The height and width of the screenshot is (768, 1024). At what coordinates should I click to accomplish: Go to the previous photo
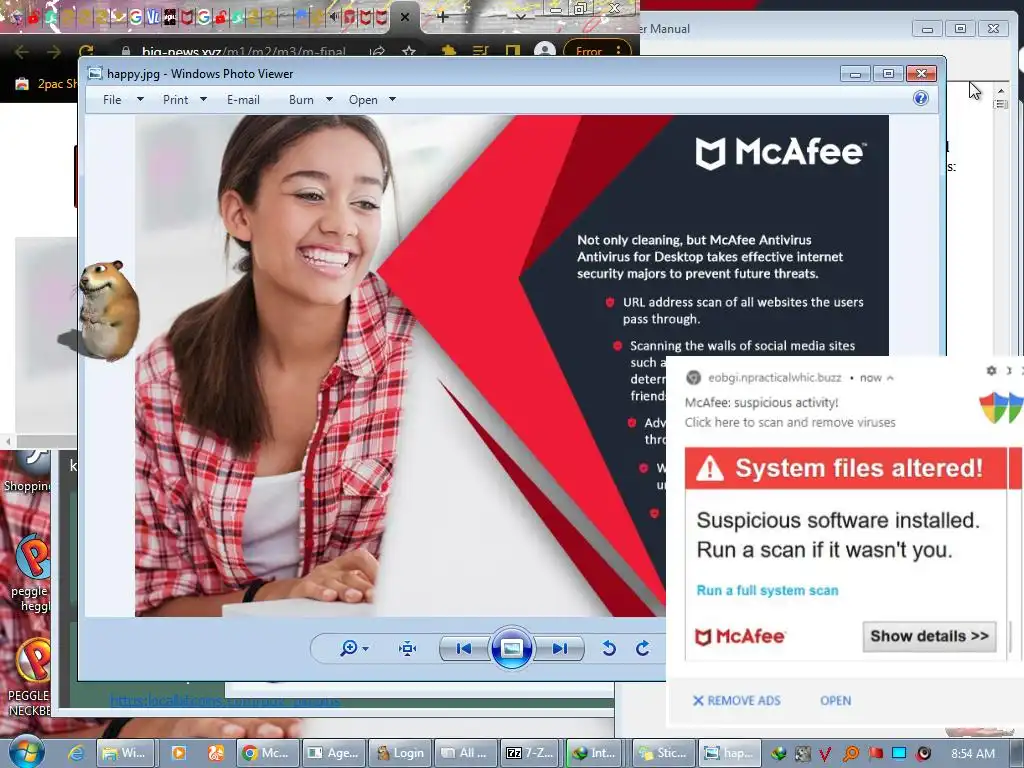click(464, 648)
